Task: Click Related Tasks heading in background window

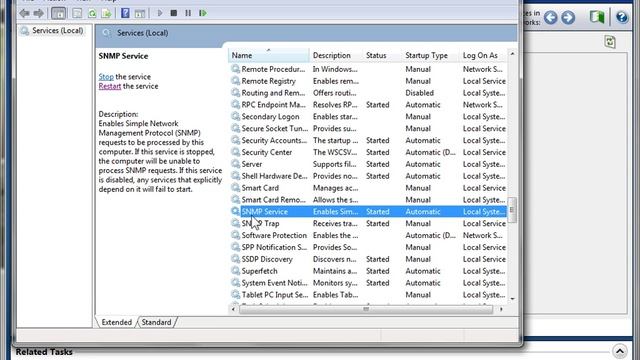Action: coord(44,351)
